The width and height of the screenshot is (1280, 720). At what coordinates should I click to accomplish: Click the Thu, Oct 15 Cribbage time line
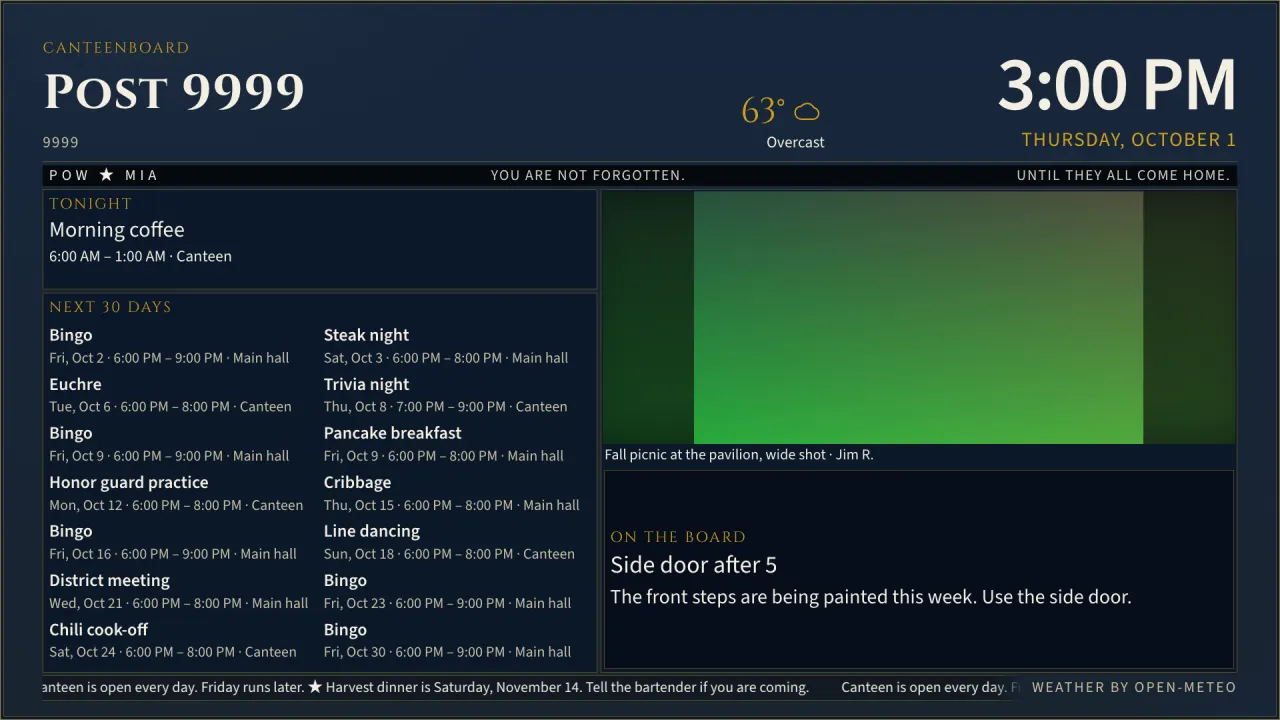[x=452, y=505]
